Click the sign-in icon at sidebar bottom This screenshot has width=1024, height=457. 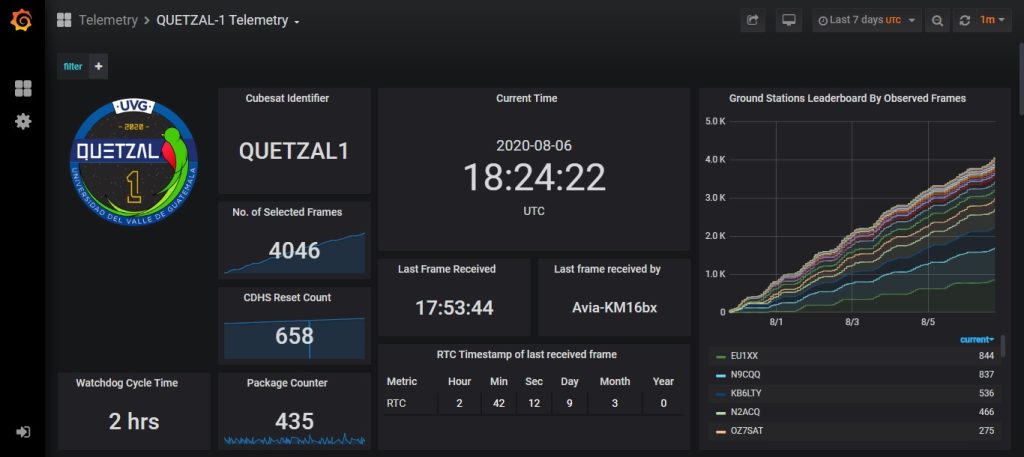22,432
